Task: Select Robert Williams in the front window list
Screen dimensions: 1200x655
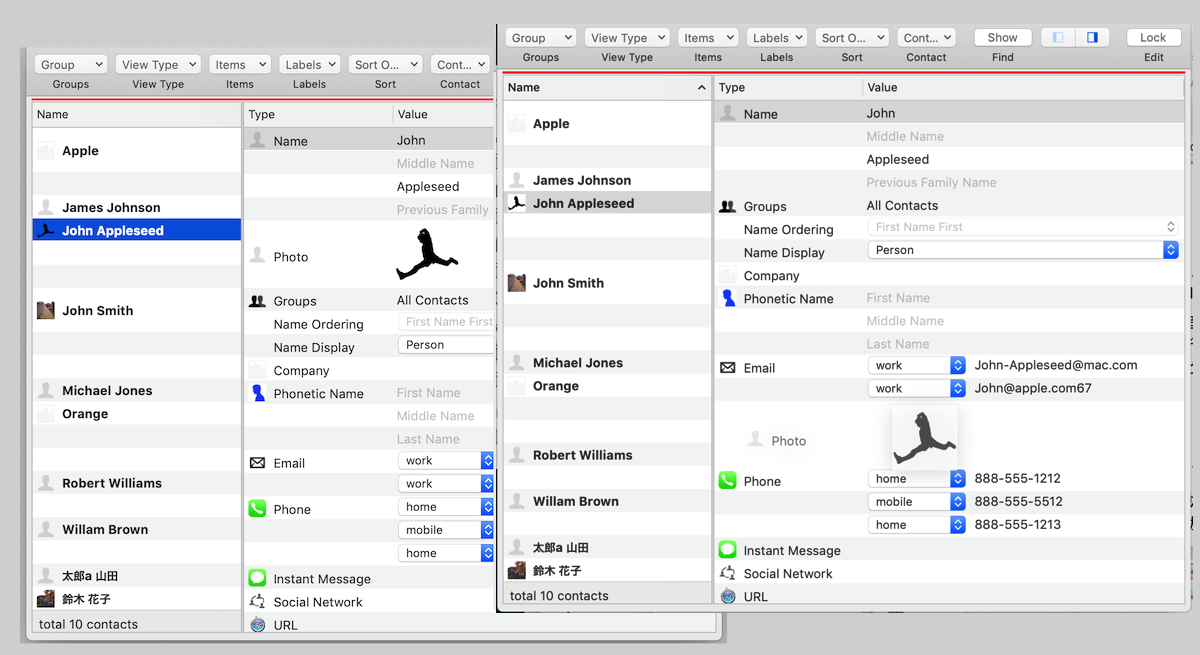Action: tap(582, 455)
